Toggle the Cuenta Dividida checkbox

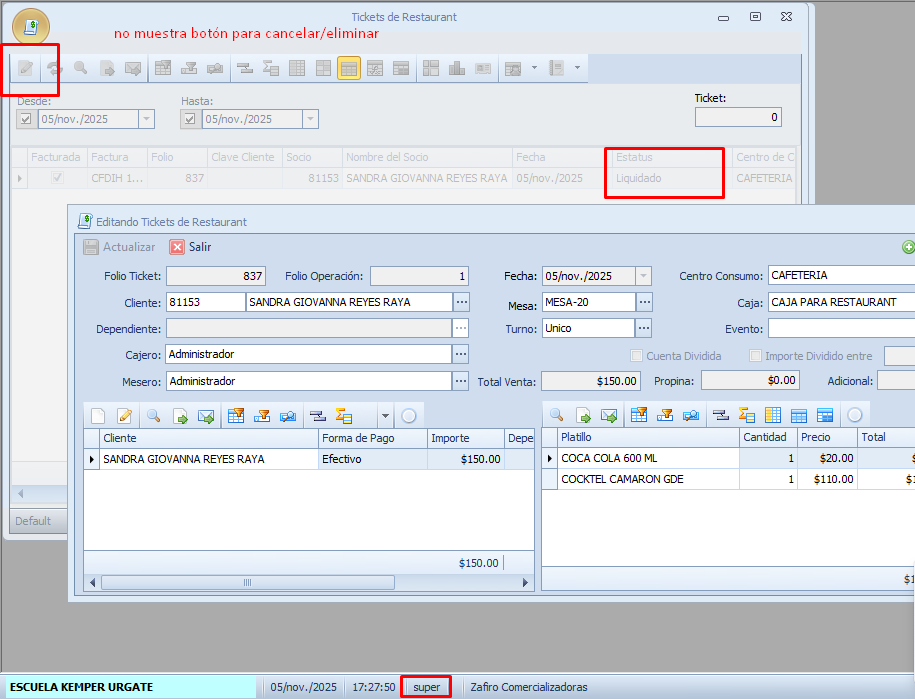point(637,356)
